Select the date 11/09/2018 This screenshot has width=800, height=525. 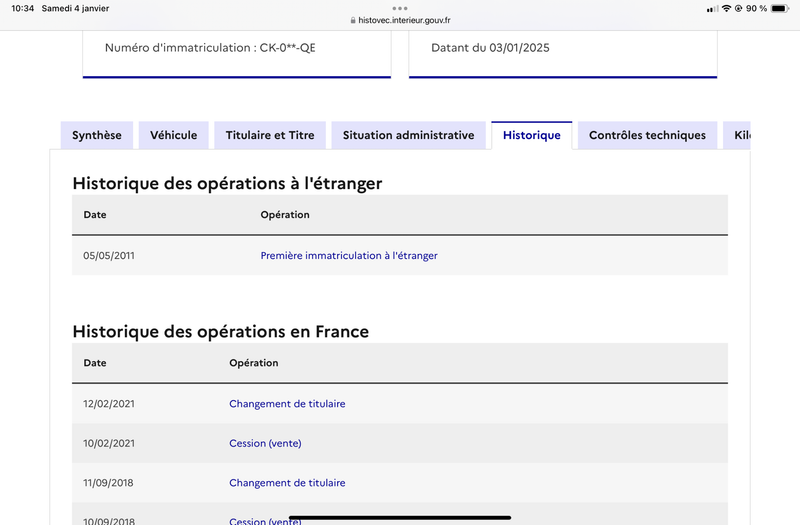tap(108, 483)
